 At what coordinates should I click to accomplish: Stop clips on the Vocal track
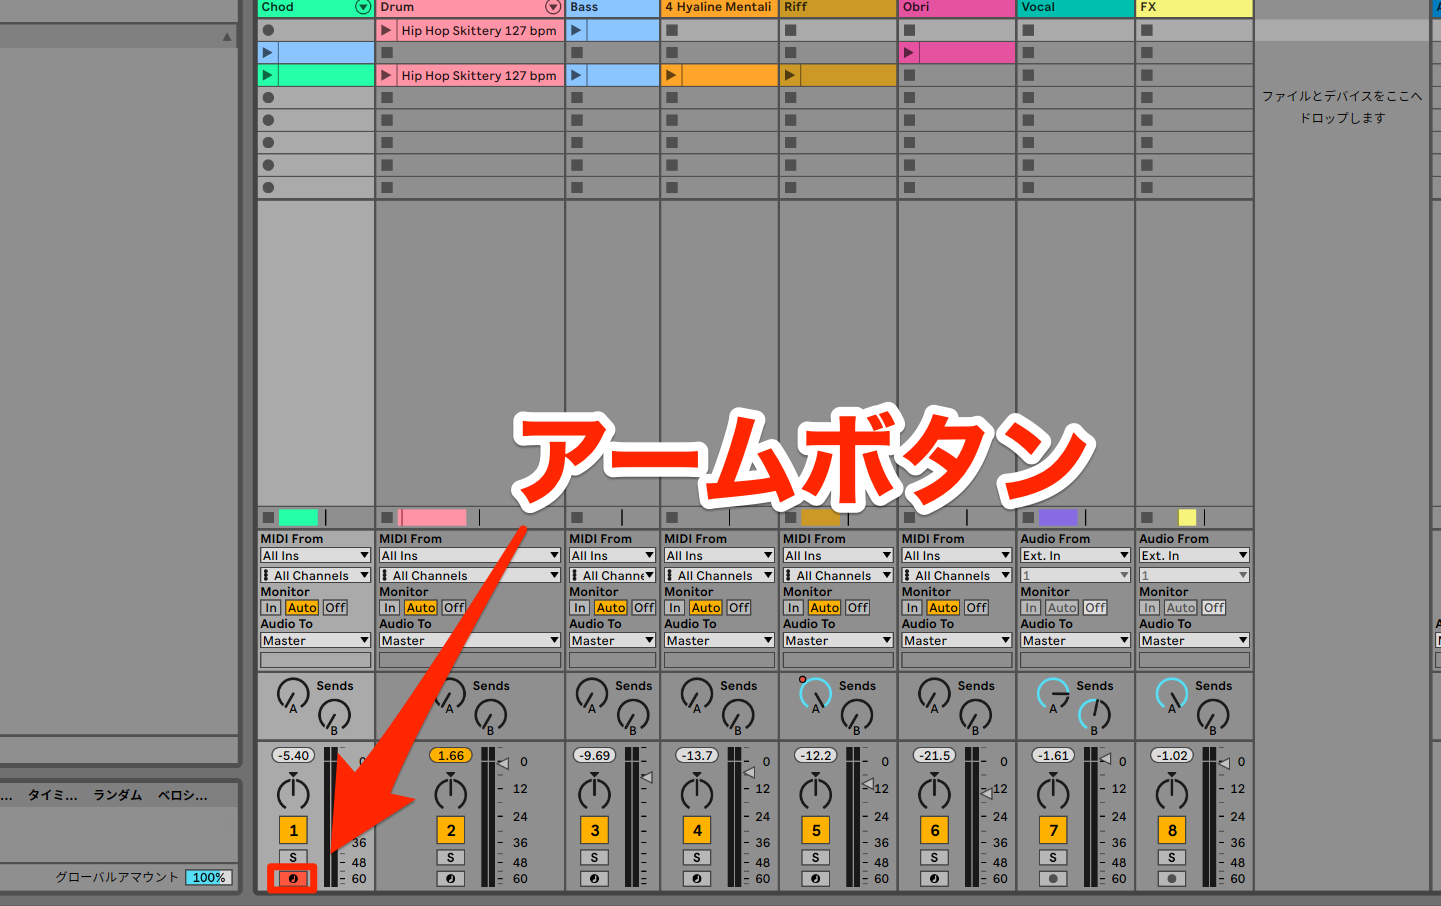(x=1028, y=518)
